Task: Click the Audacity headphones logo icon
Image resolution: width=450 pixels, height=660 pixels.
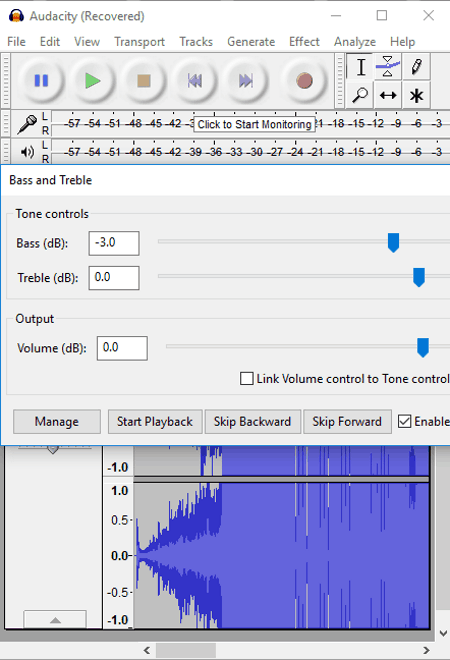Action: [16, 16]
